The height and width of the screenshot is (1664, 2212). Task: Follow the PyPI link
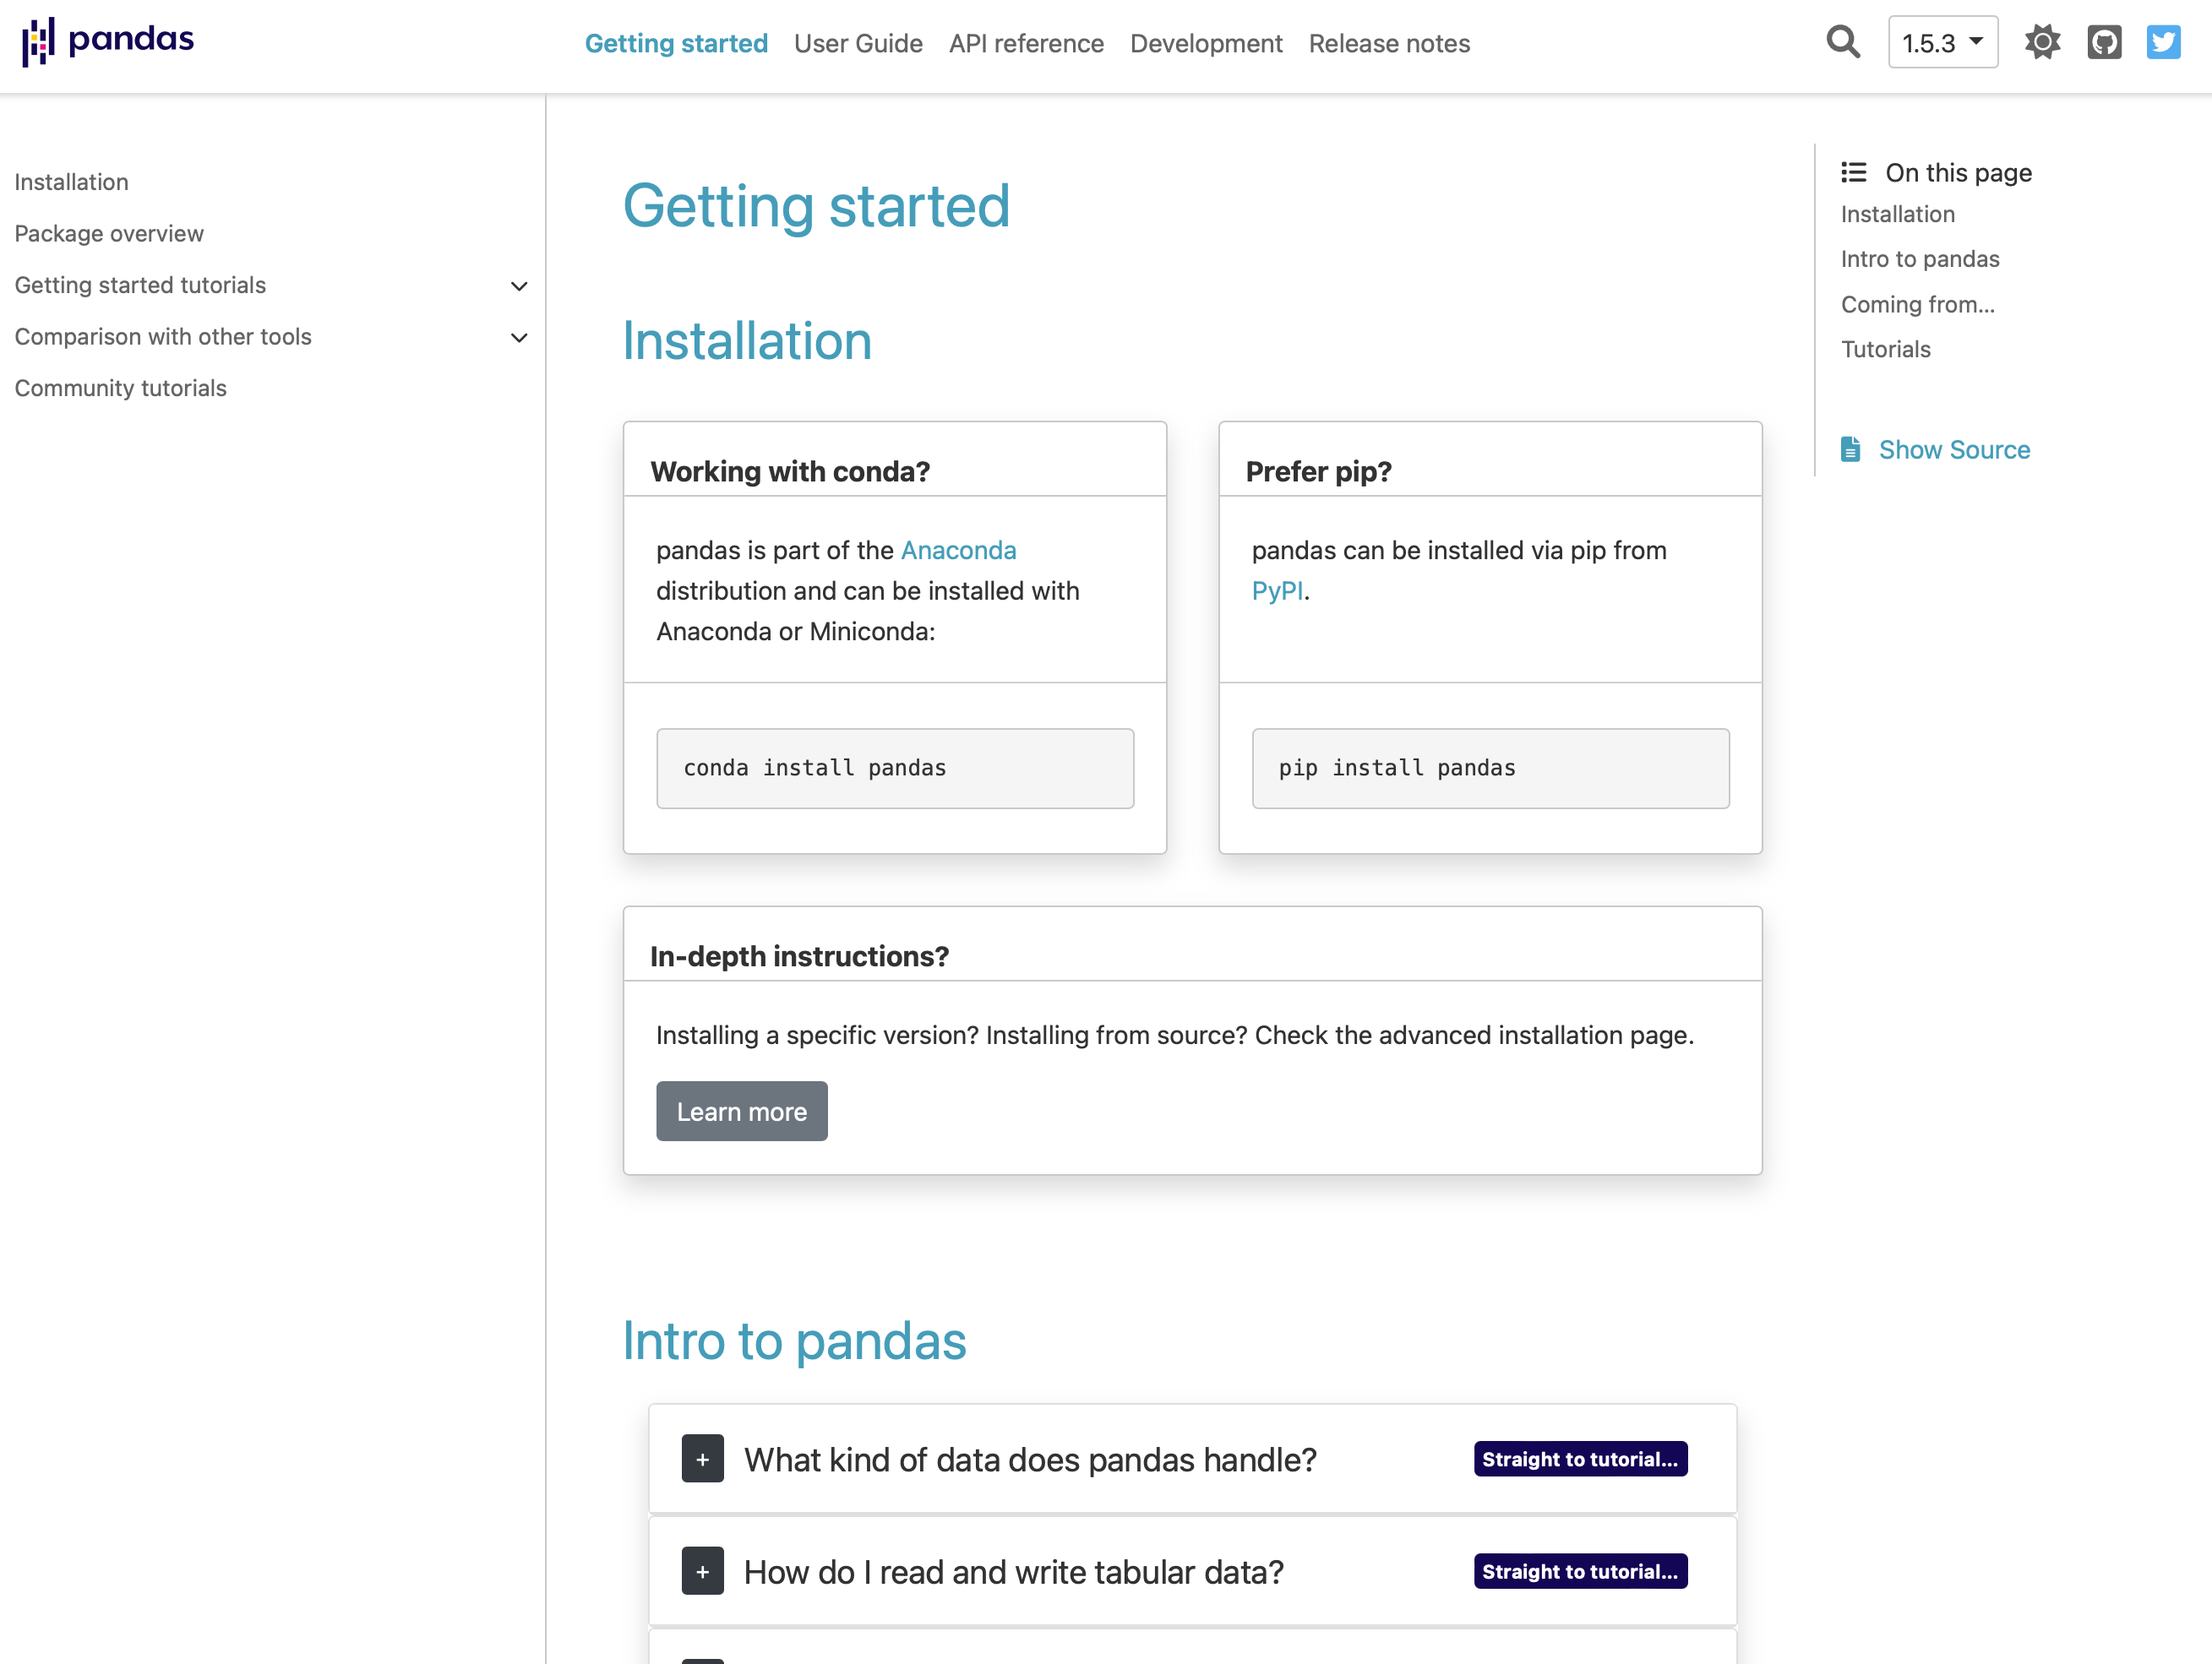pos(1277,591)
